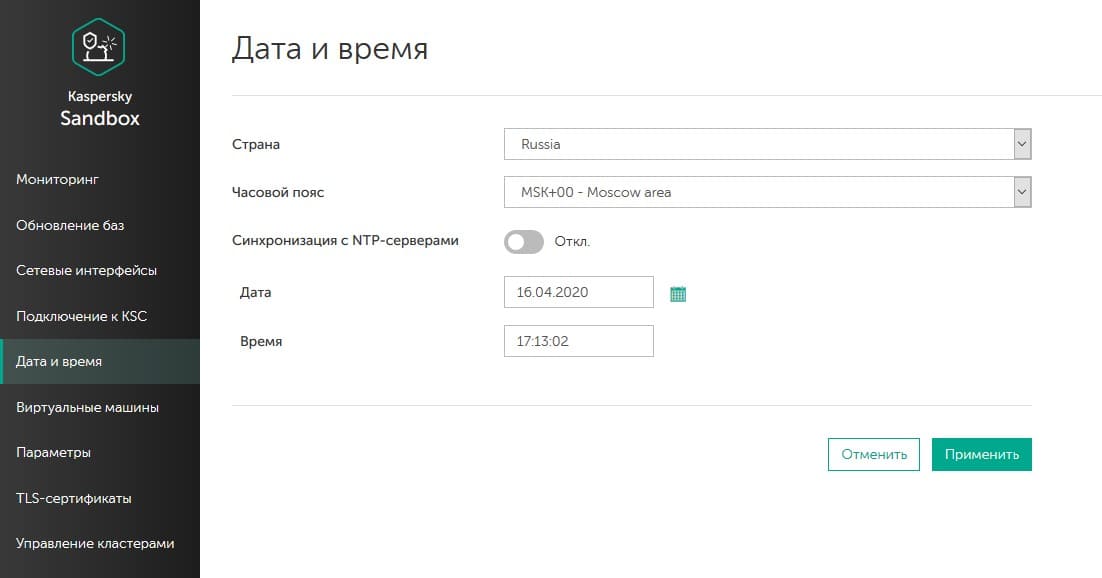1102x578 pixels.
Task: Select Сетевые интерфейсы menu item
Action: [86, 270]
